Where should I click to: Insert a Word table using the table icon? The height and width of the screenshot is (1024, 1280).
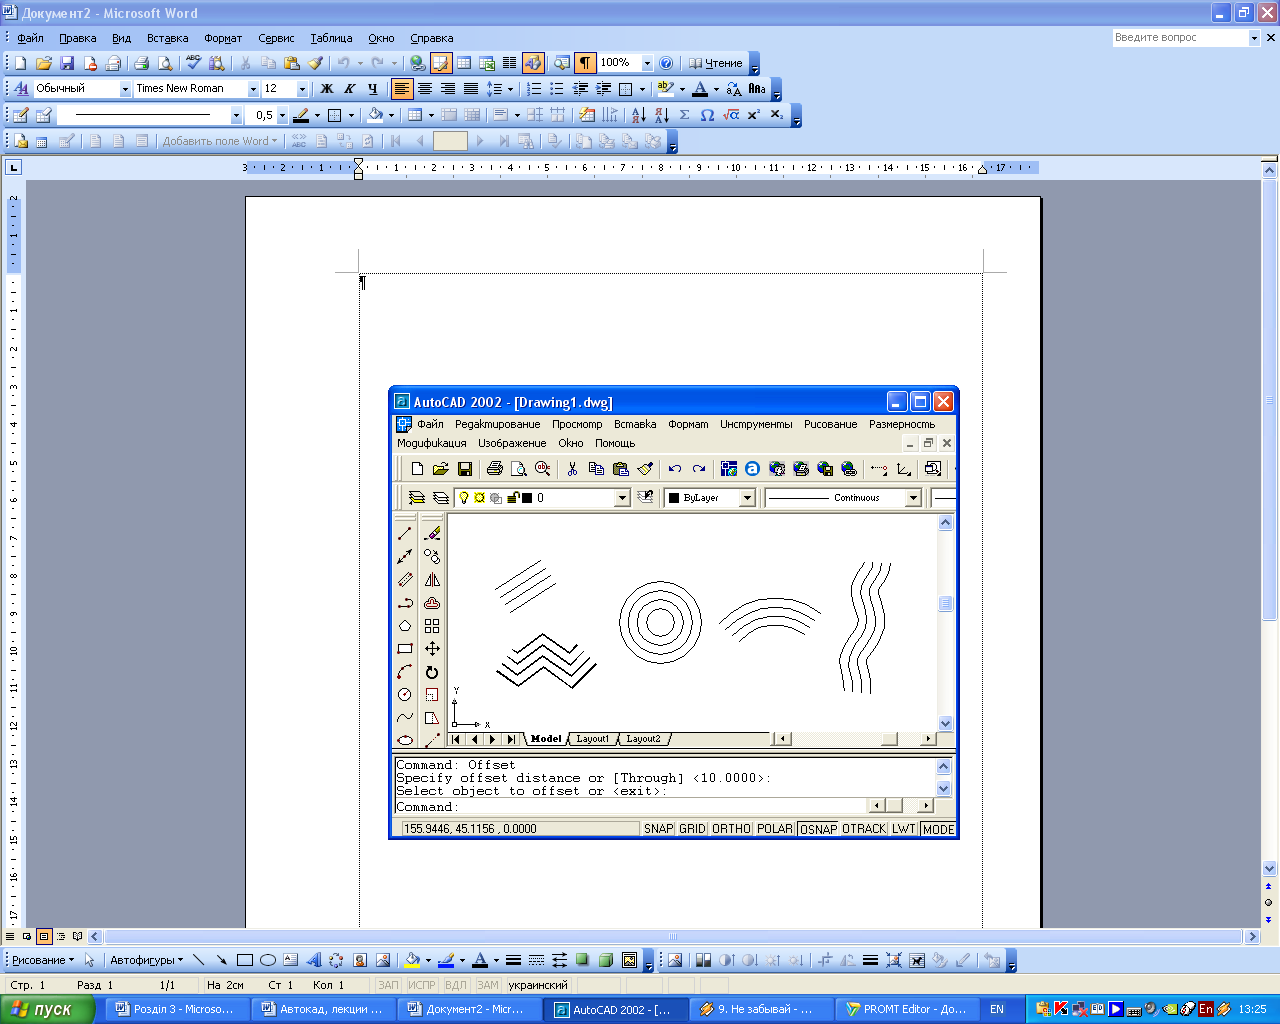pyautogui.click(x=464, y=63)
